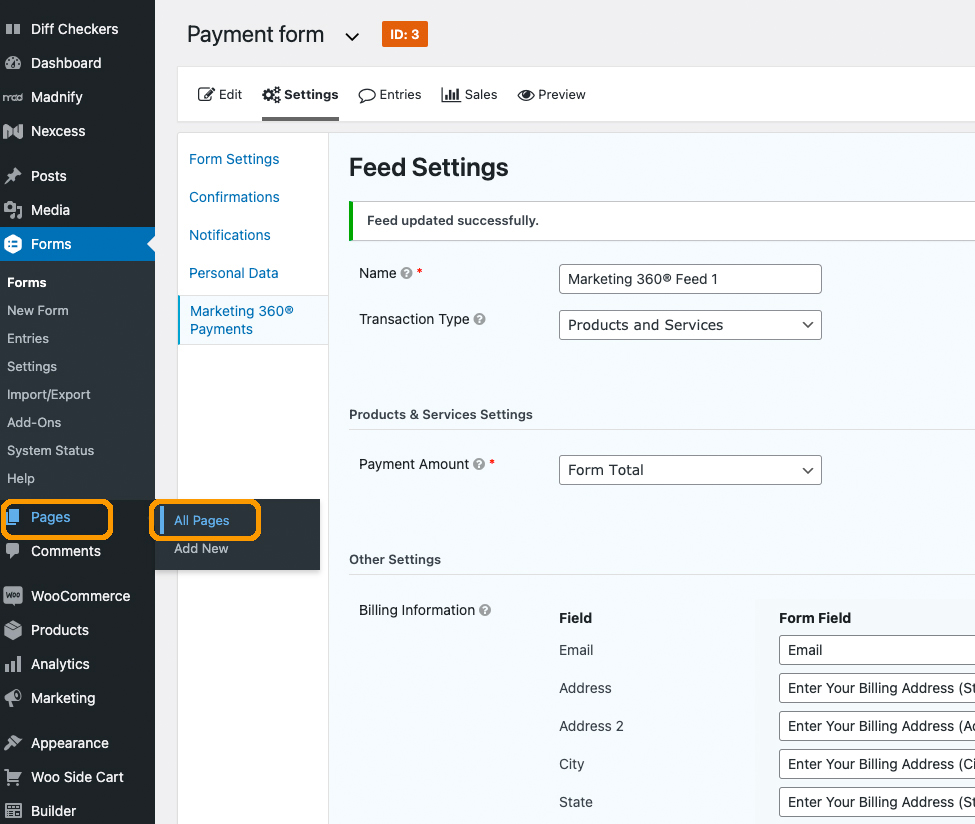Click the Appearance paintbrush icon

[x=13, y=743]
